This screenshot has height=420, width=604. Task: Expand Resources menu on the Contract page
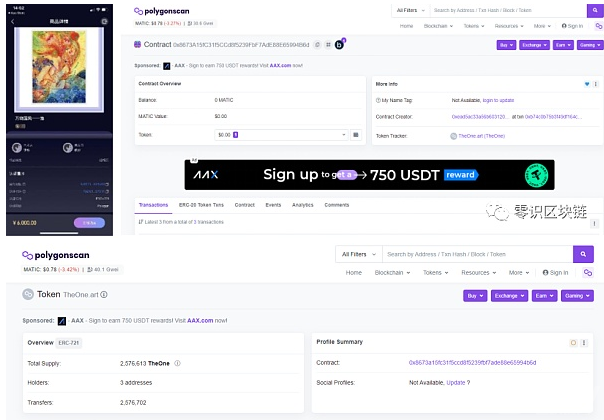[x=509, y=26]
